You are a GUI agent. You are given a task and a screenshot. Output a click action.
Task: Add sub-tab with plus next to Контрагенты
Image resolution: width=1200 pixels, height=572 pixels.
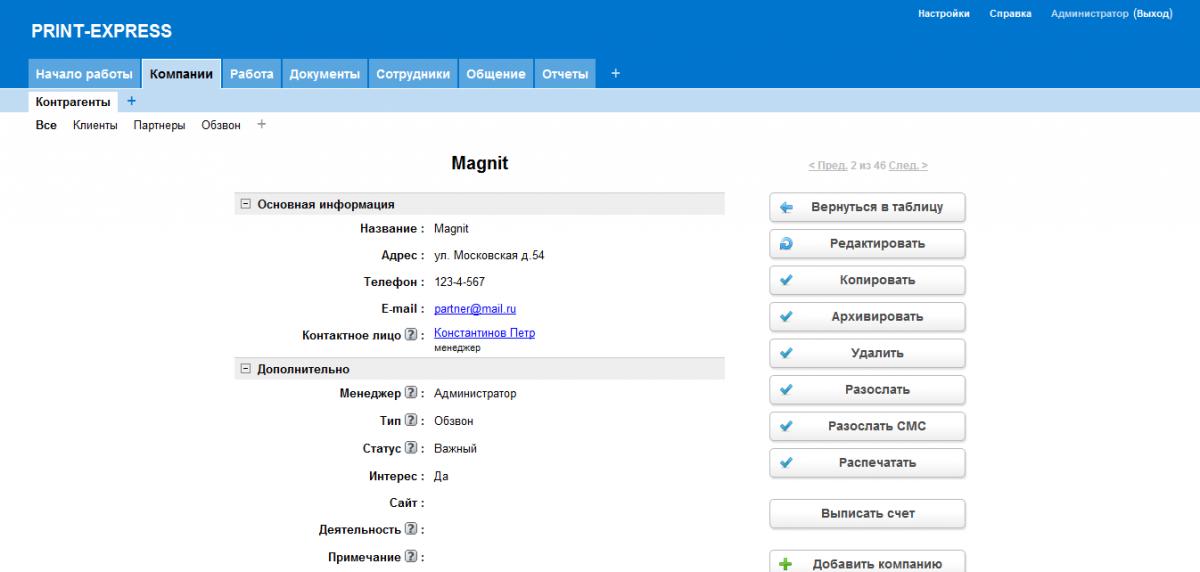(132, 101)
